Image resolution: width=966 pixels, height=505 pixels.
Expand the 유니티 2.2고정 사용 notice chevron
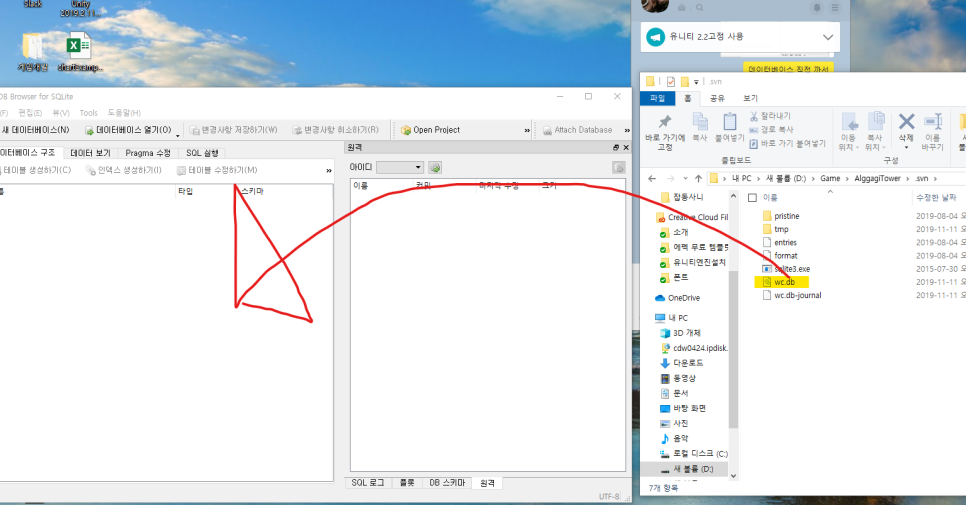827,37
